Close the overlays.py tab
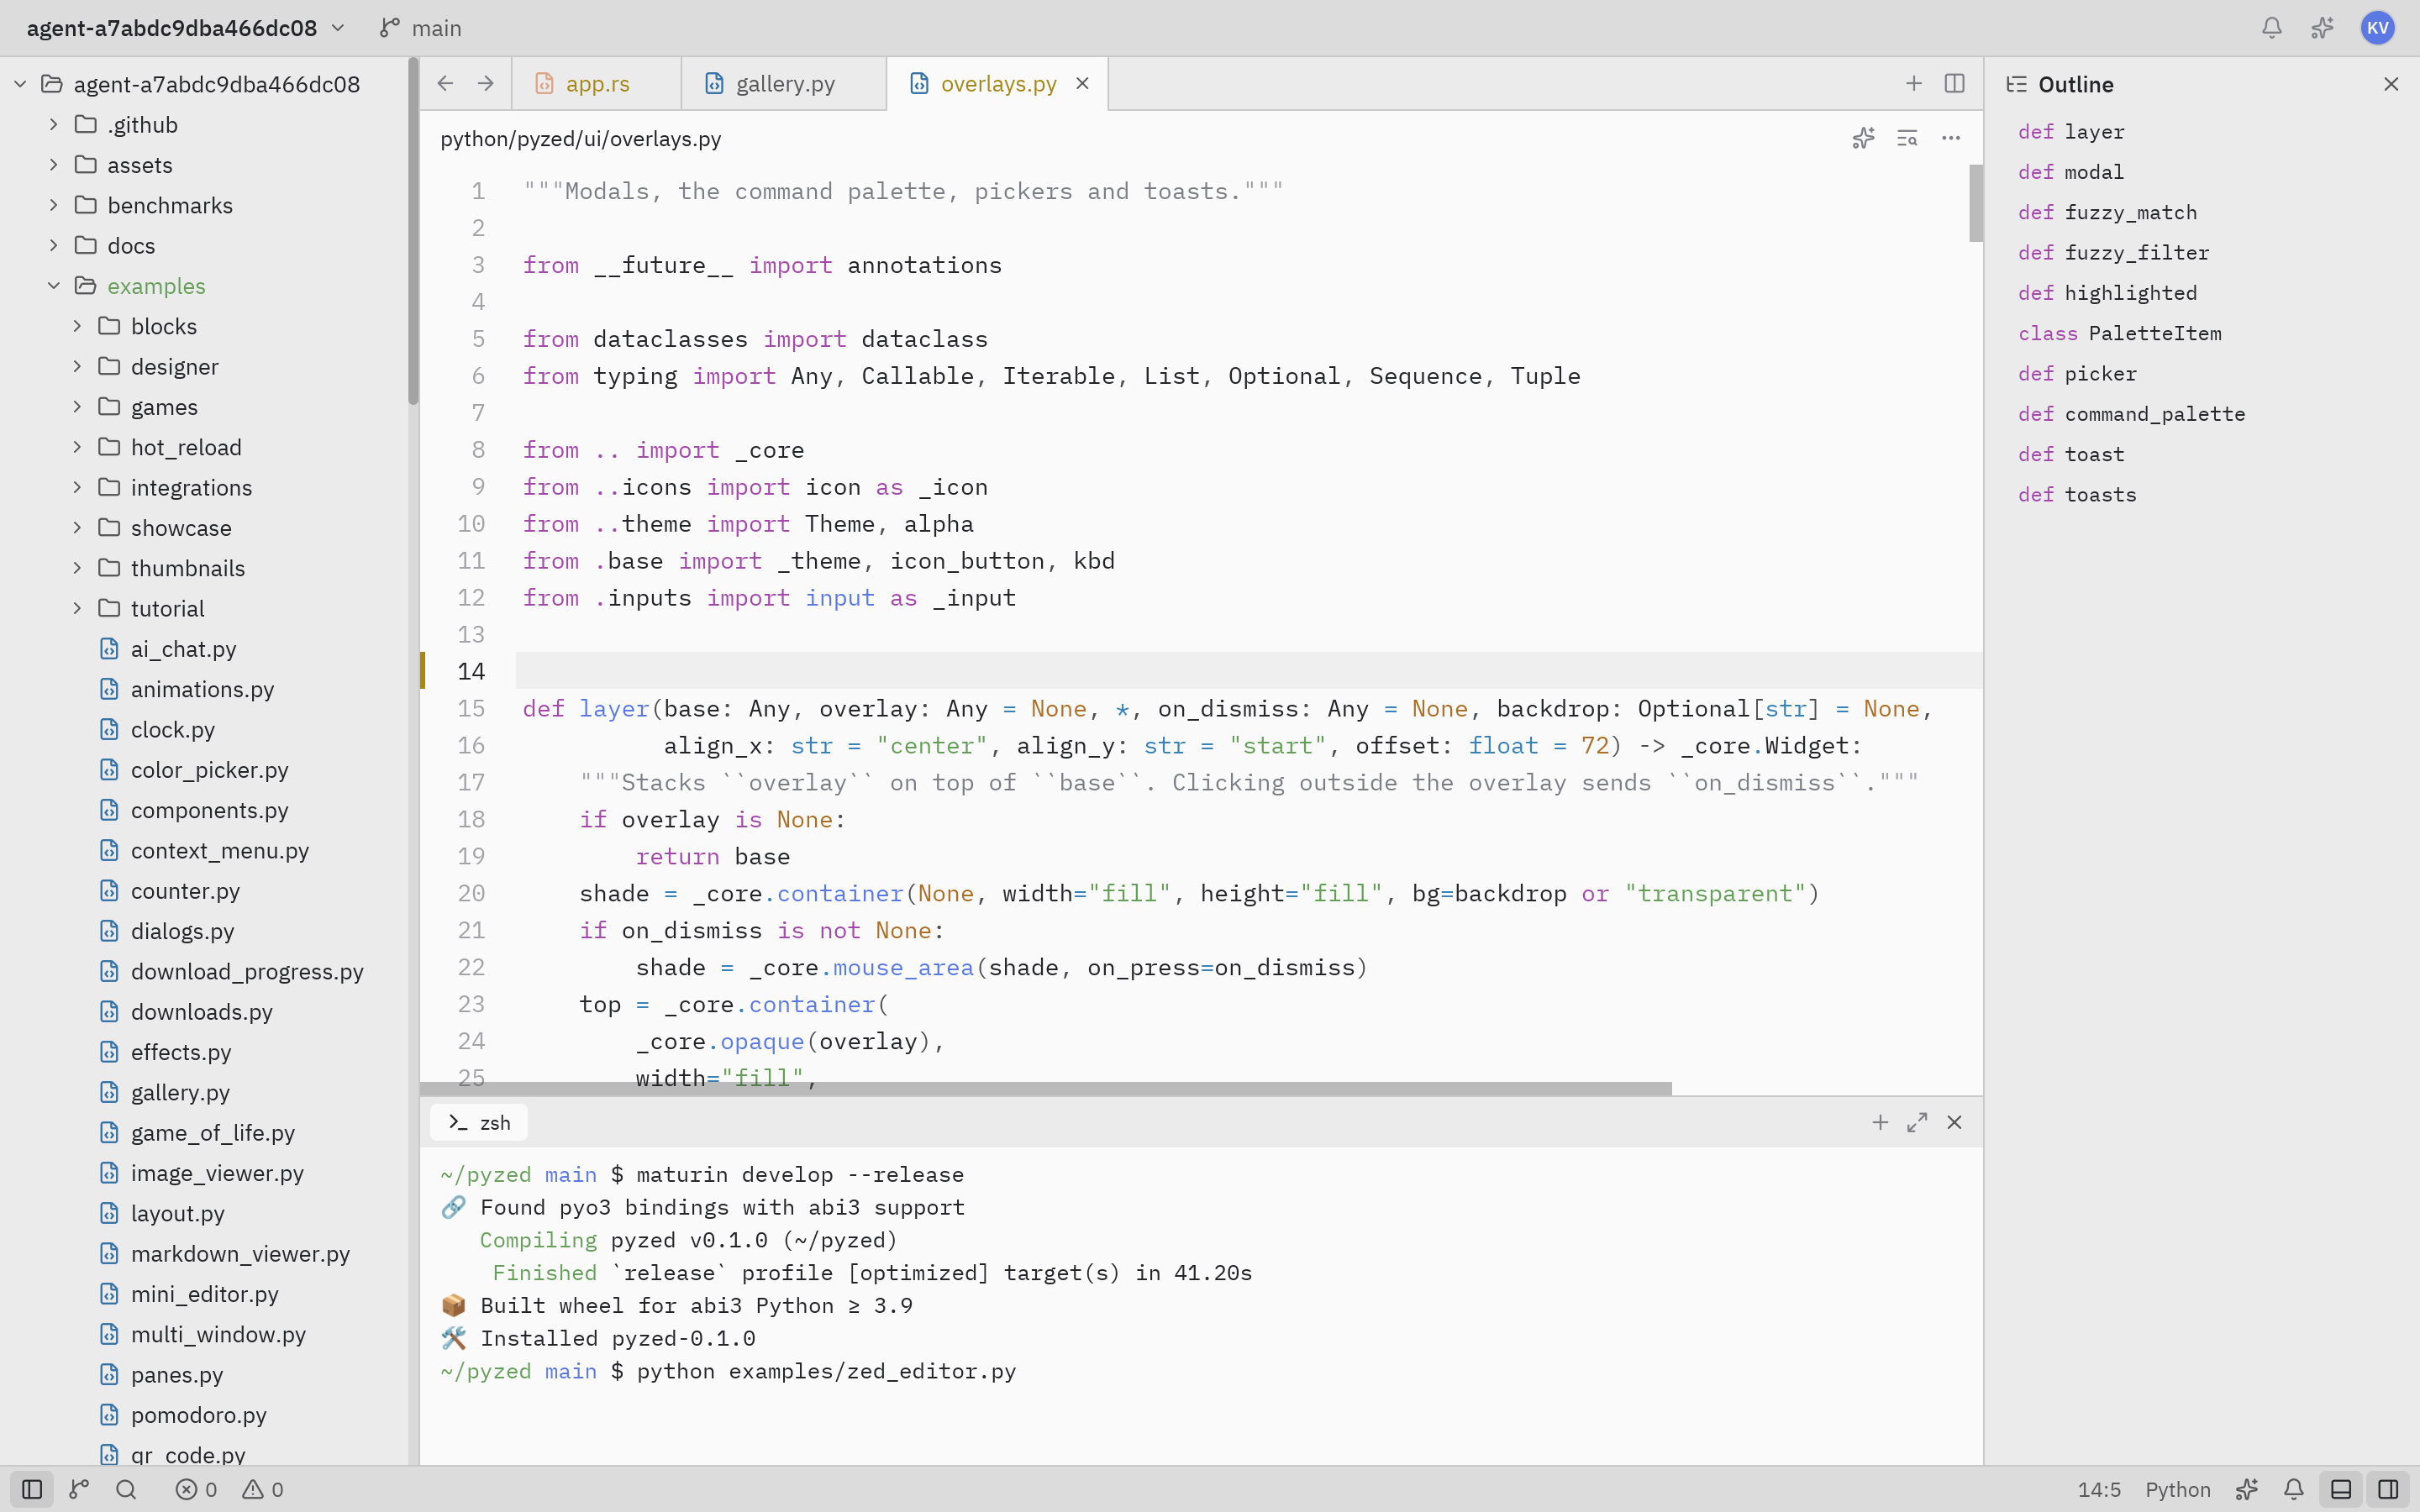 tap(1082, 84)
